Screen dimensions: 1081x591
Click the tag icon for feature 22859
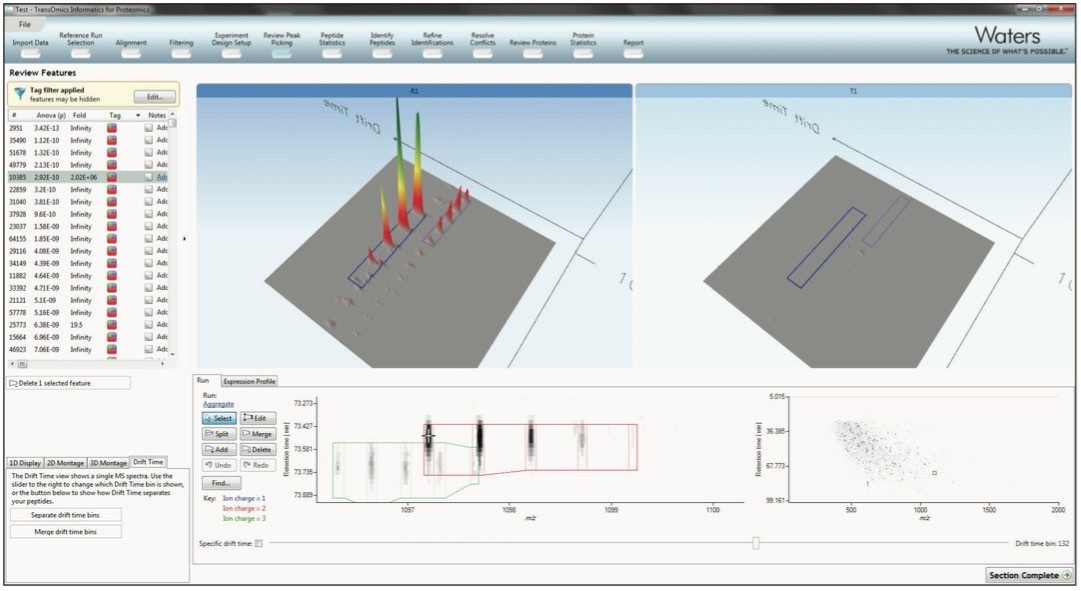click(x=112, y=190)
